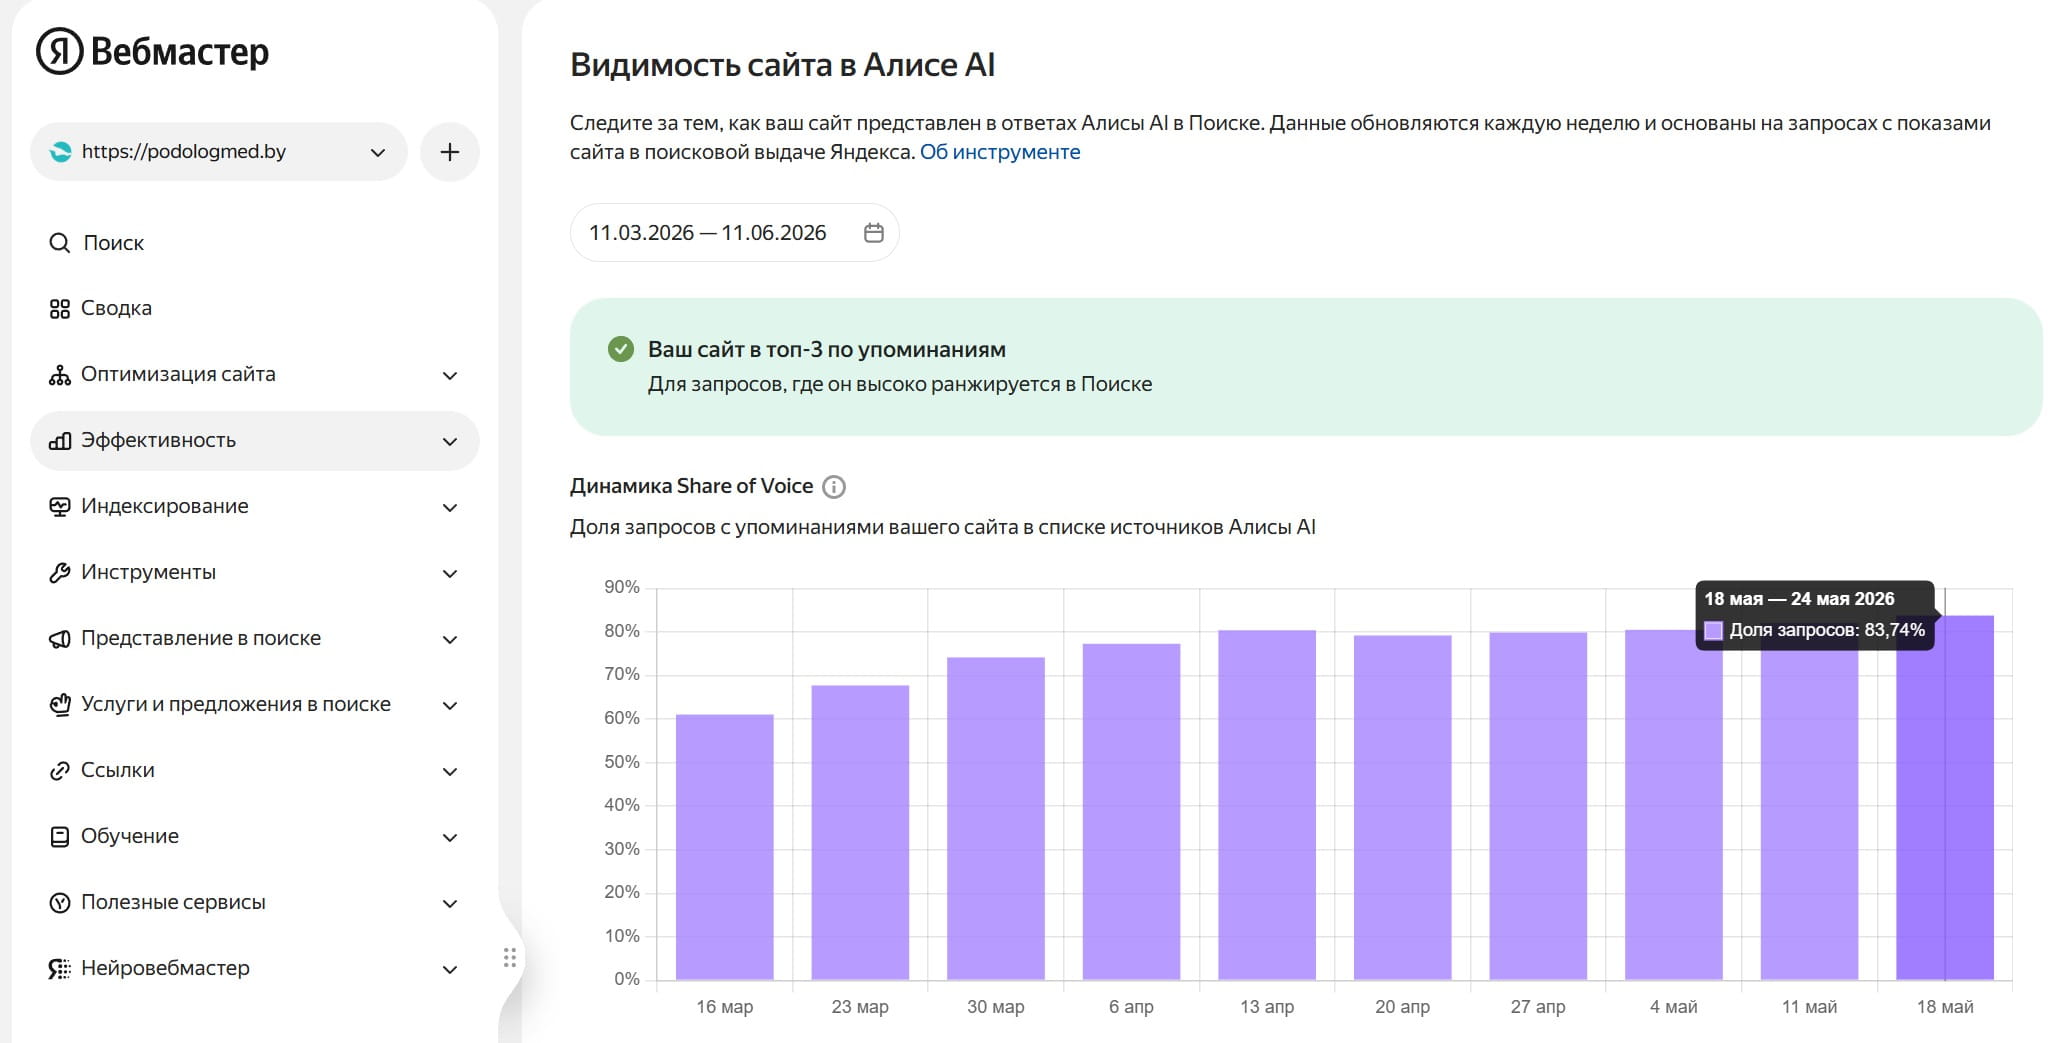
Task: Click the Yandex Webmaster logo icon
Action: 60,51
